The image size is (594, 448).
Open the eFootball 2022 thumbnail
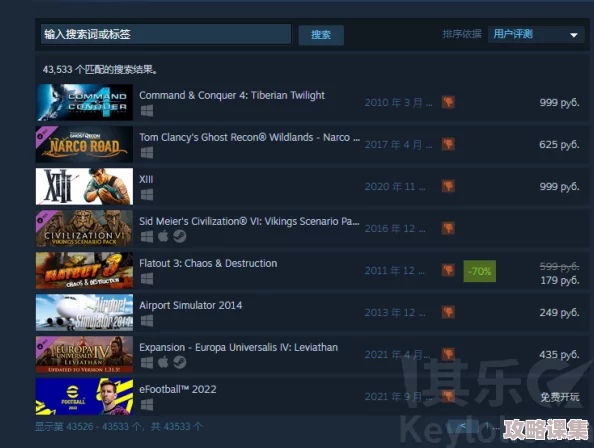[84, 396]
